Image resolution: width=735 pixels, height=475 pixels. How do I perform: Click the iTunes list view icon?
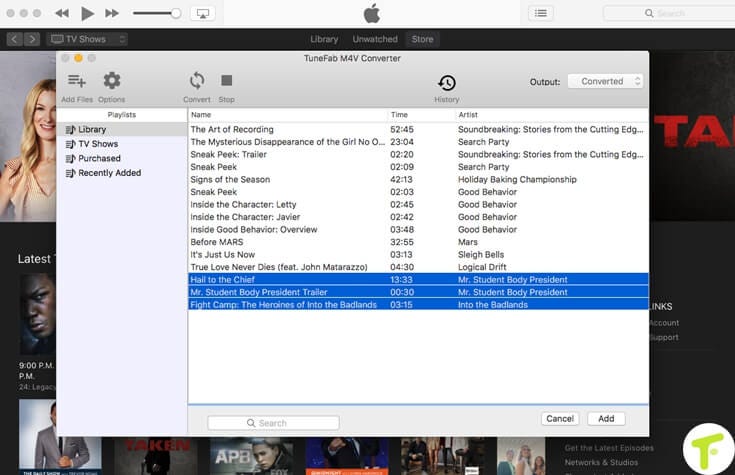tap(540, 13)
